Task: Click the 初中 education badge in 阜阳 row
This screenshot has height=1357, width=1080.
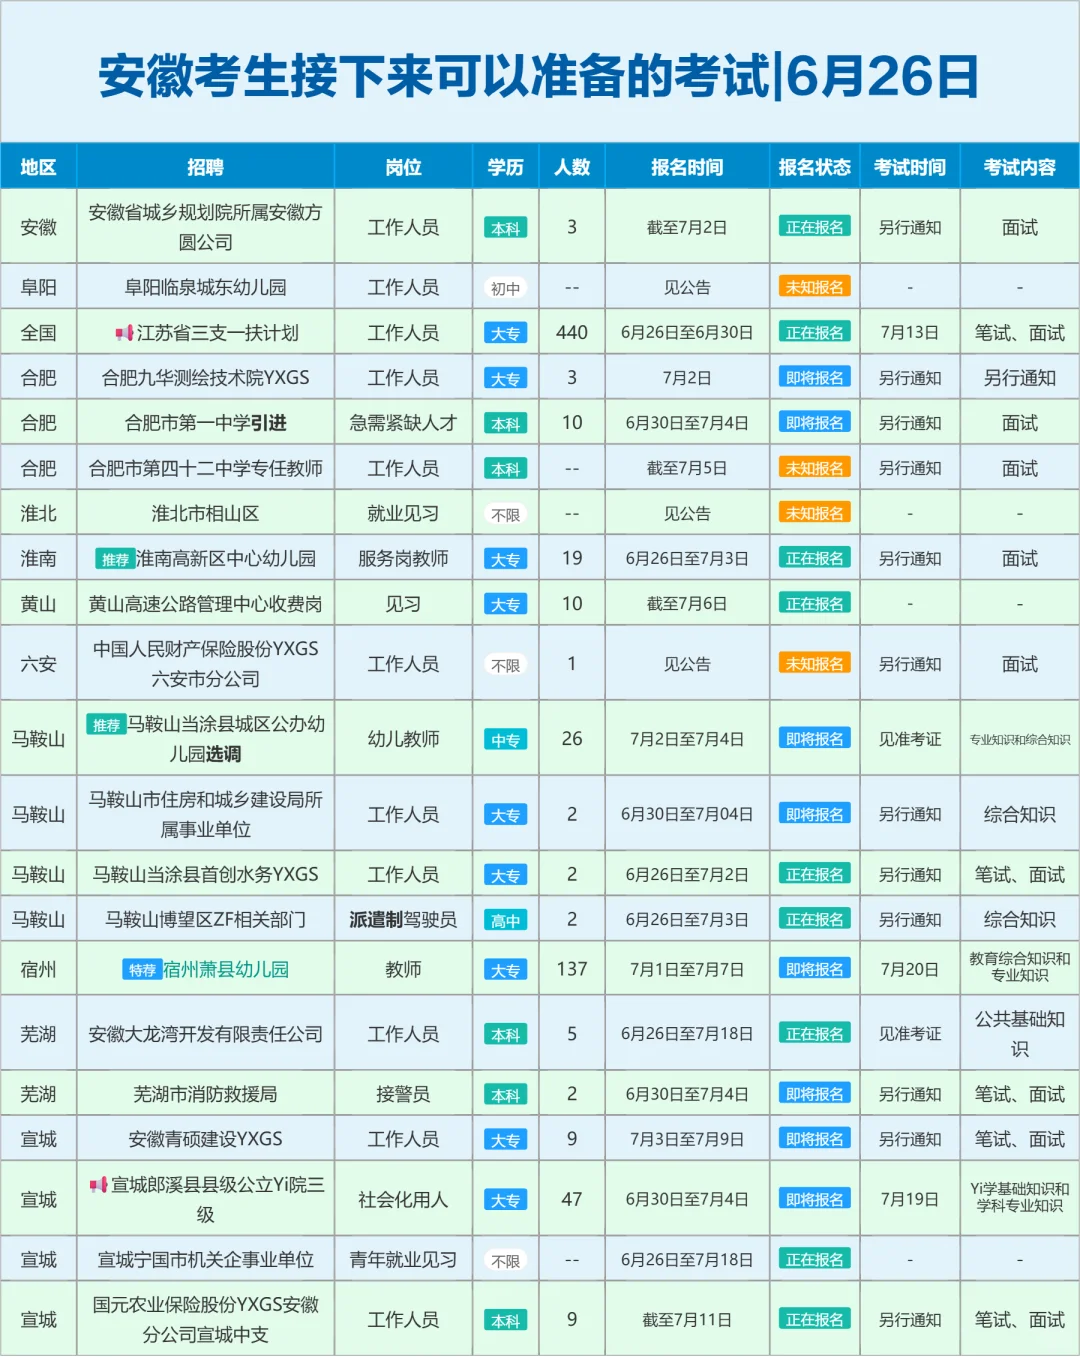Action: tap(505, 289)
